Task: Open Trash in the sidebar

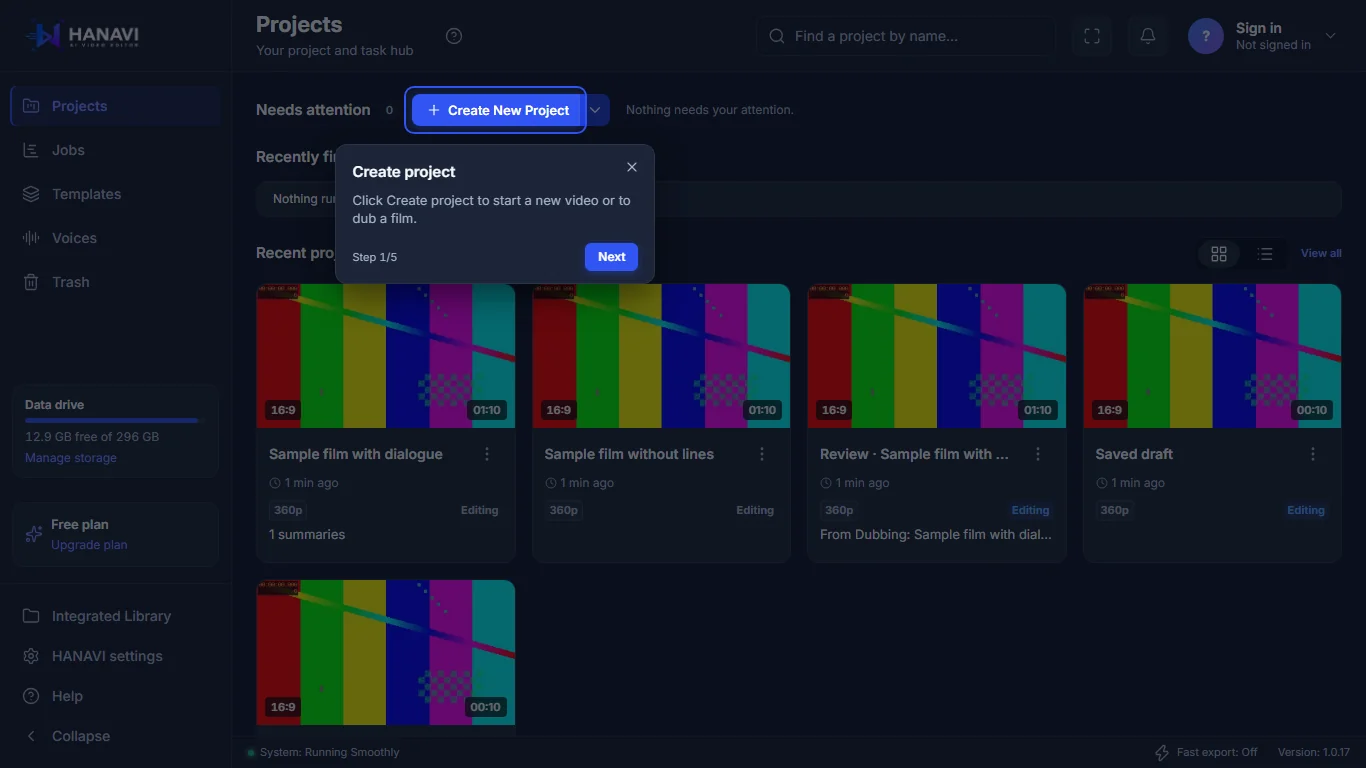Action: point(116,282)
